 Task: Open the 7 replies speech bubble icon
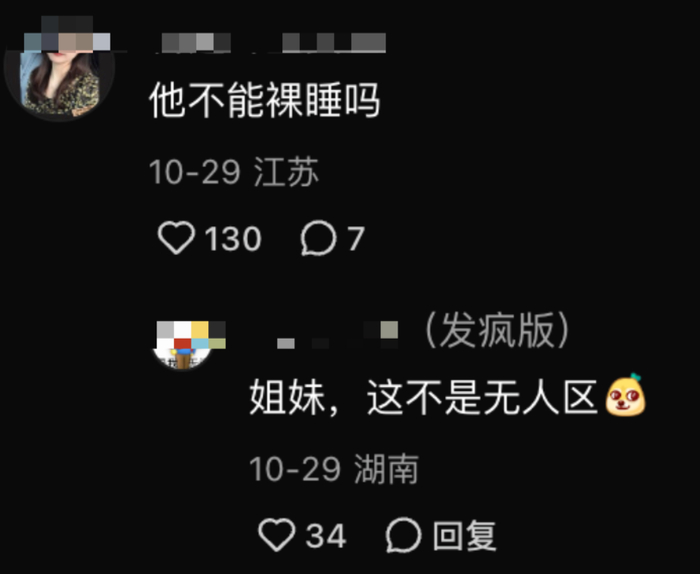point(318,238)
